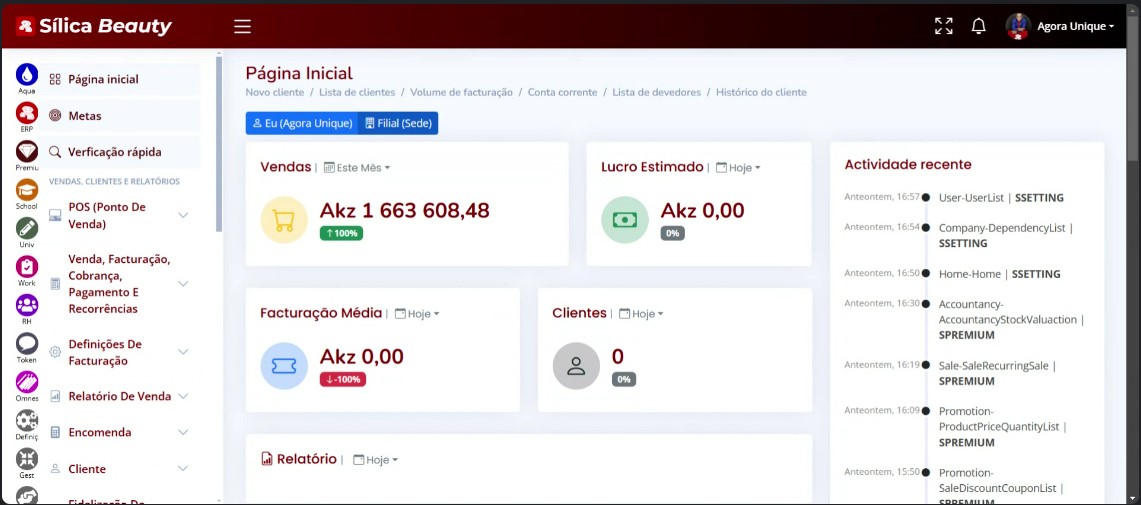Follow the Lista de devedores link
Viewport: 1141px width, 505px height.
click(x=656, y=92)
